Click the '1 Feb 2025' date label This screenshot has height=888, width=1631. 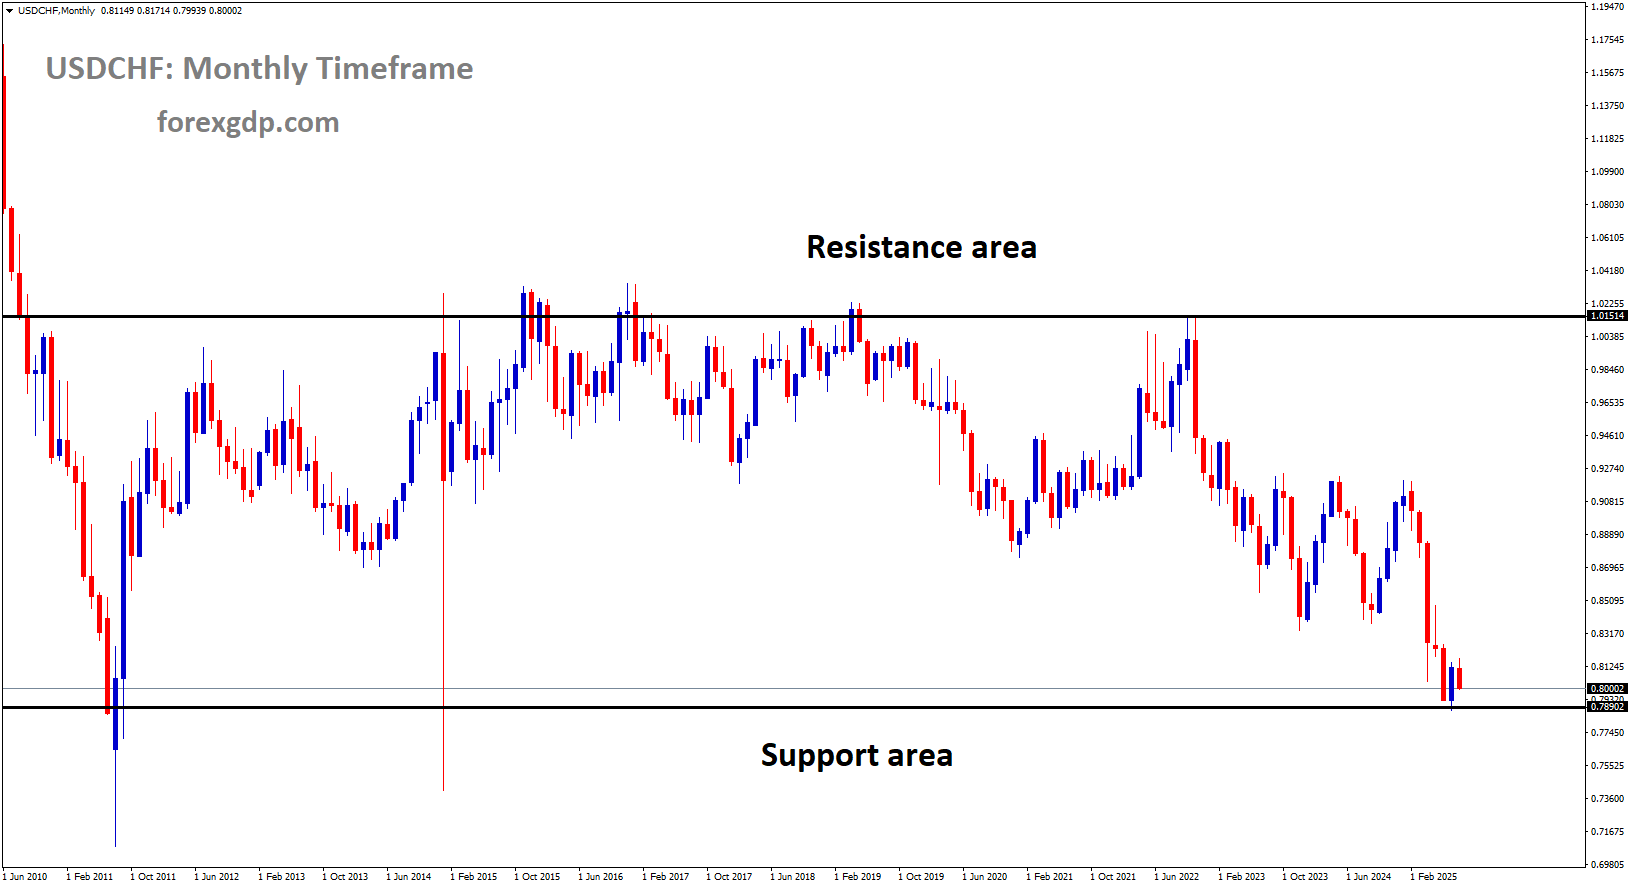(1434, 877)
